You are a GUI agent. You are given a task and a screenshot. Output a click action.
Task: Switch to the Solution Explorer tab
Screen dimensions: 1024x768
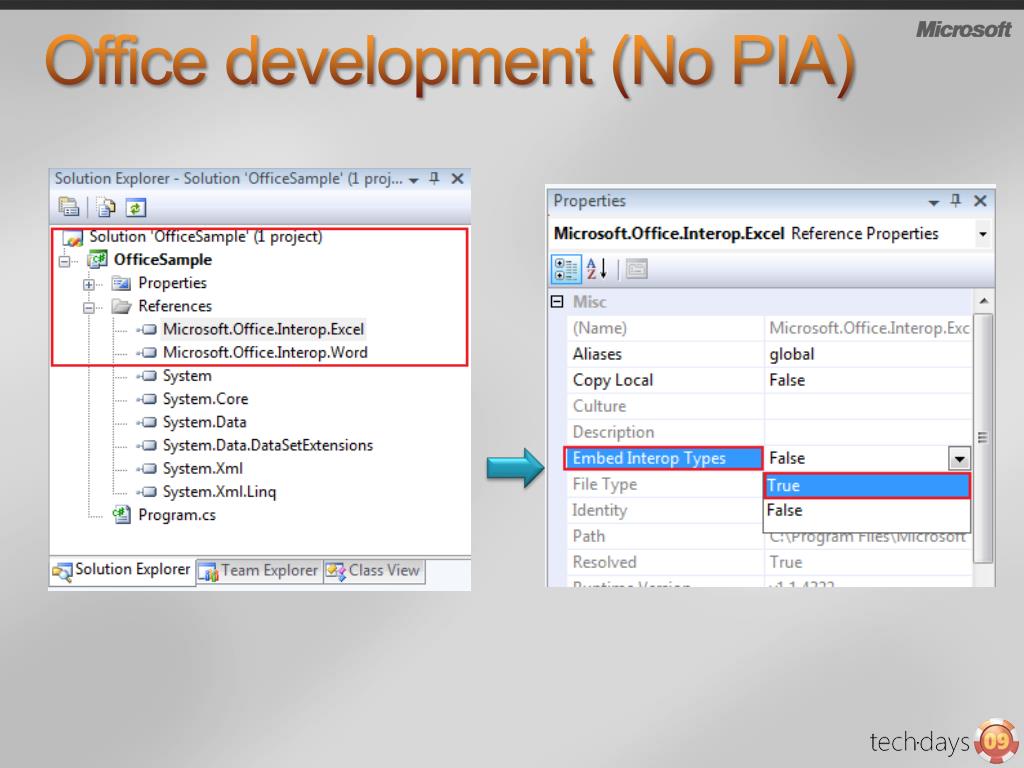point(122,570)
